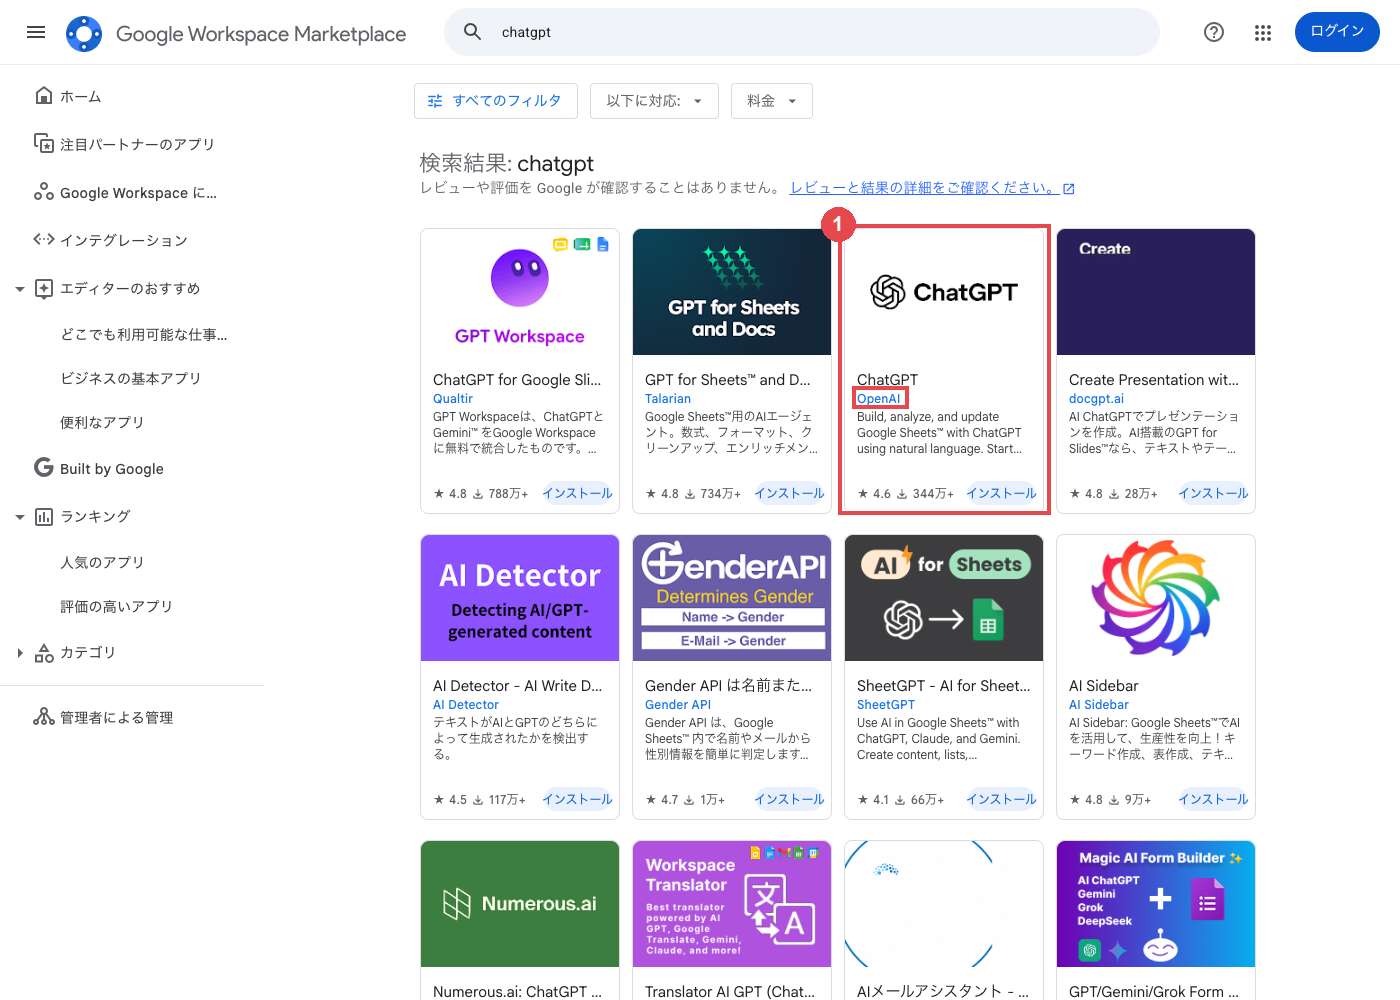Install ChatGPT for Google Sli... by Qualtir
This screenshot has height=1000, width=1400.
click(577, 493)
